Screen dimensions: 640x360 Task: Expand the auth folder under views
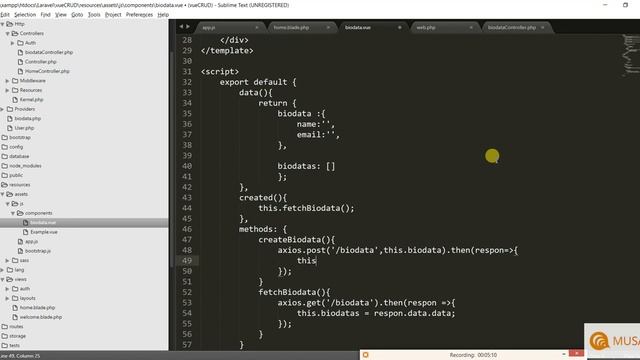8,289
